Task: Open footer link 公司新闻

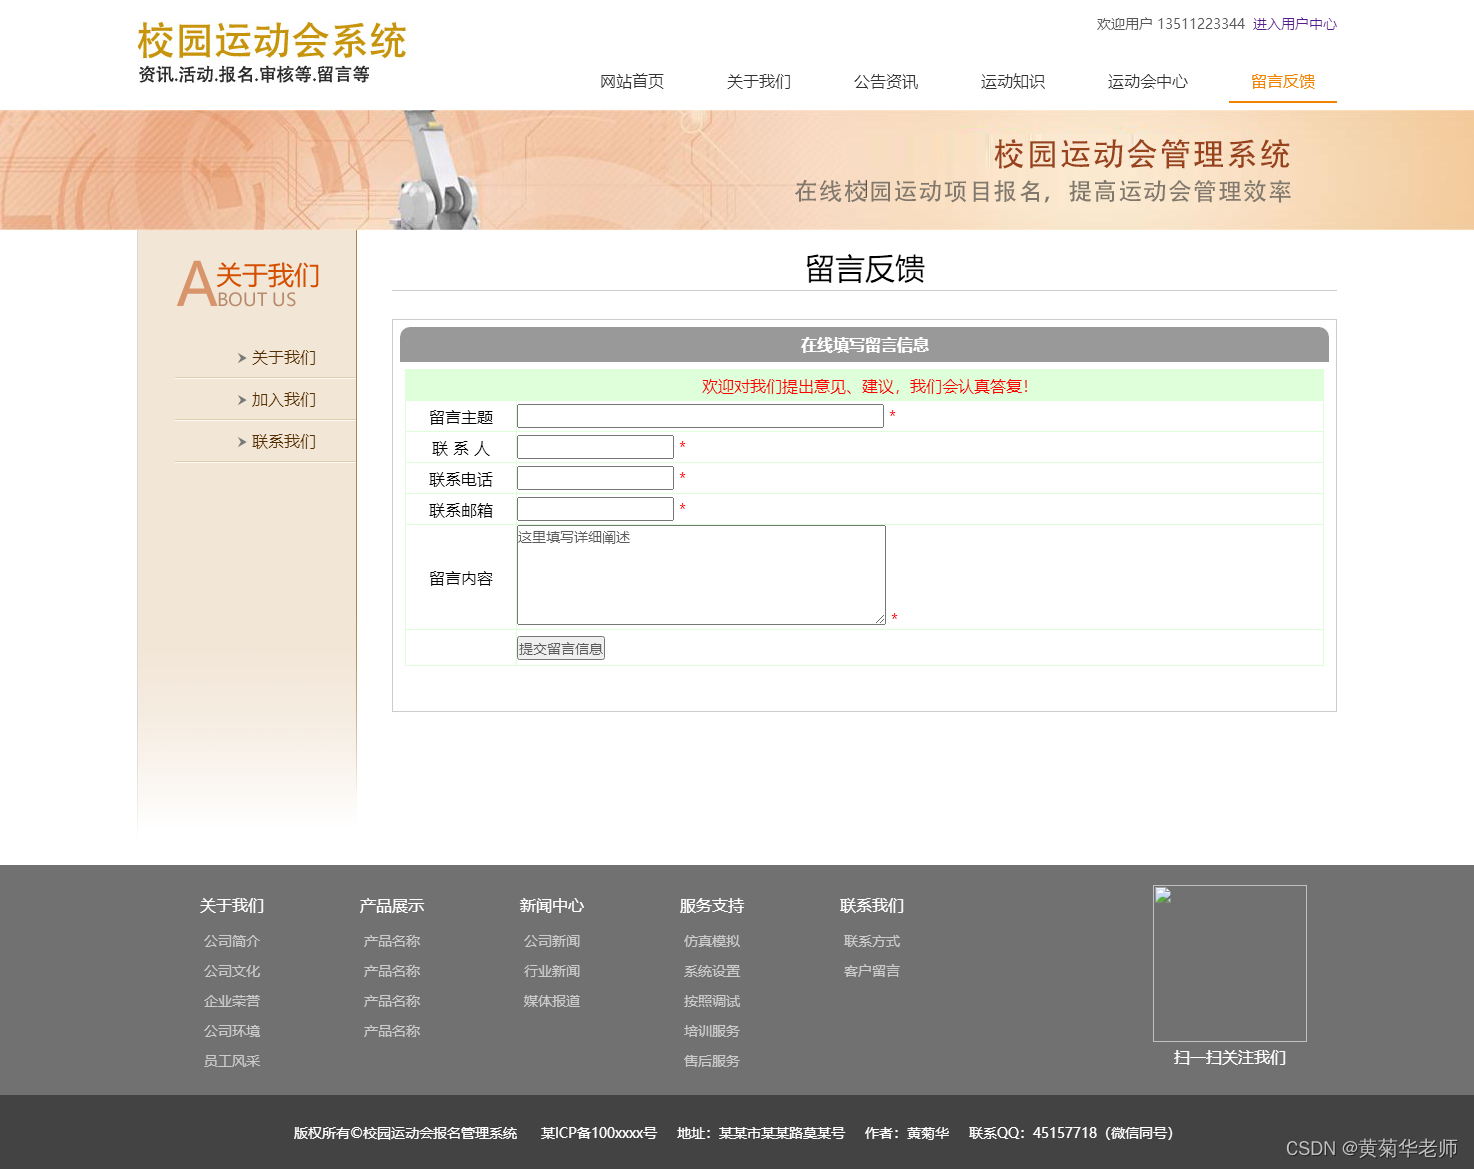Action: tap(552, 941)
